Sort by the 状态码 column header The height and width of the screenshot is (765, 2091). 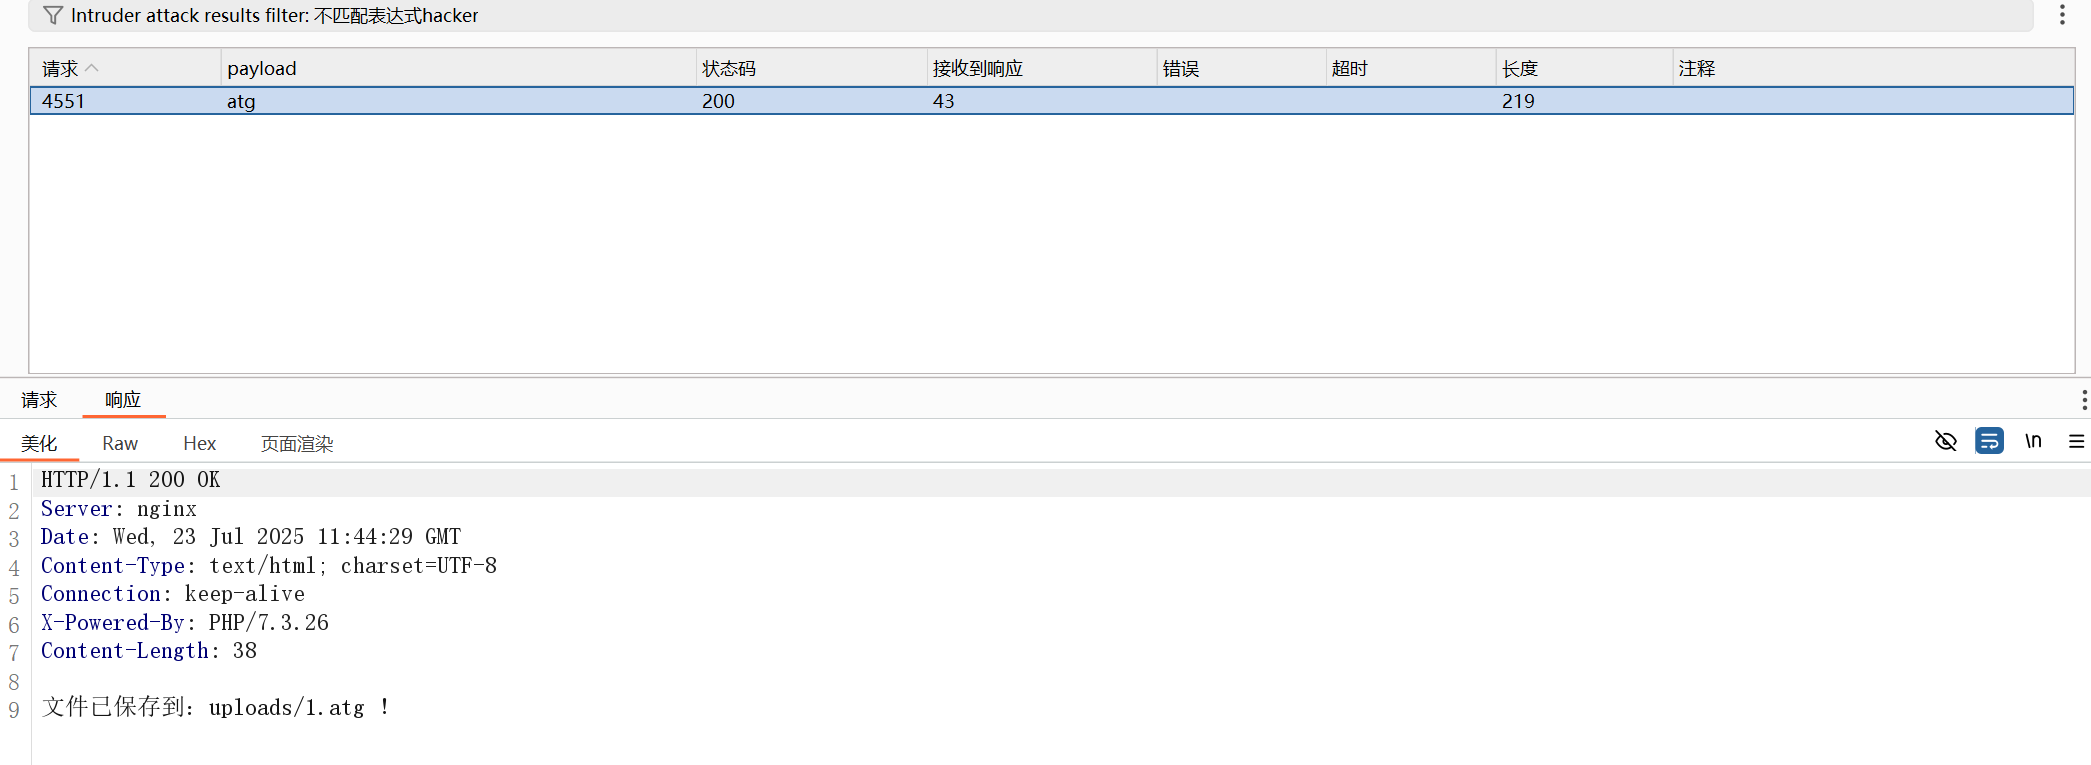pyautogui.click(x=811, y=68)
